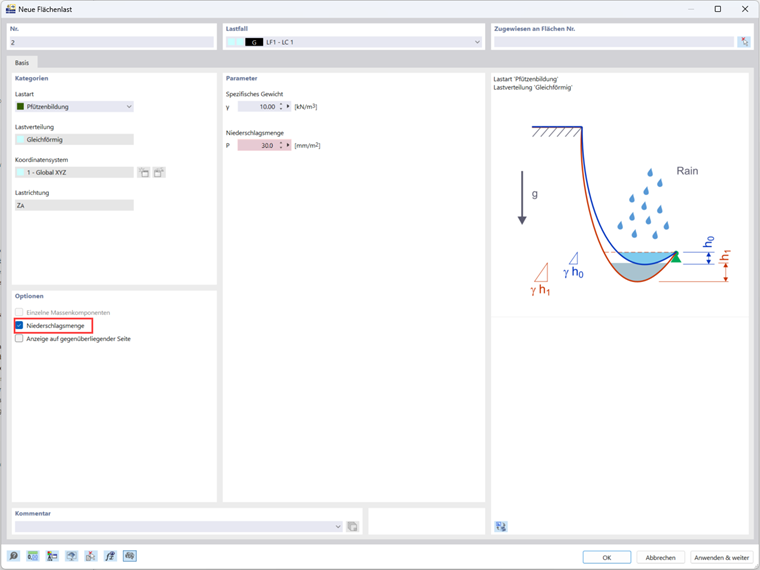Uncheck the Niederschlagsmenge option

point(19,325)
